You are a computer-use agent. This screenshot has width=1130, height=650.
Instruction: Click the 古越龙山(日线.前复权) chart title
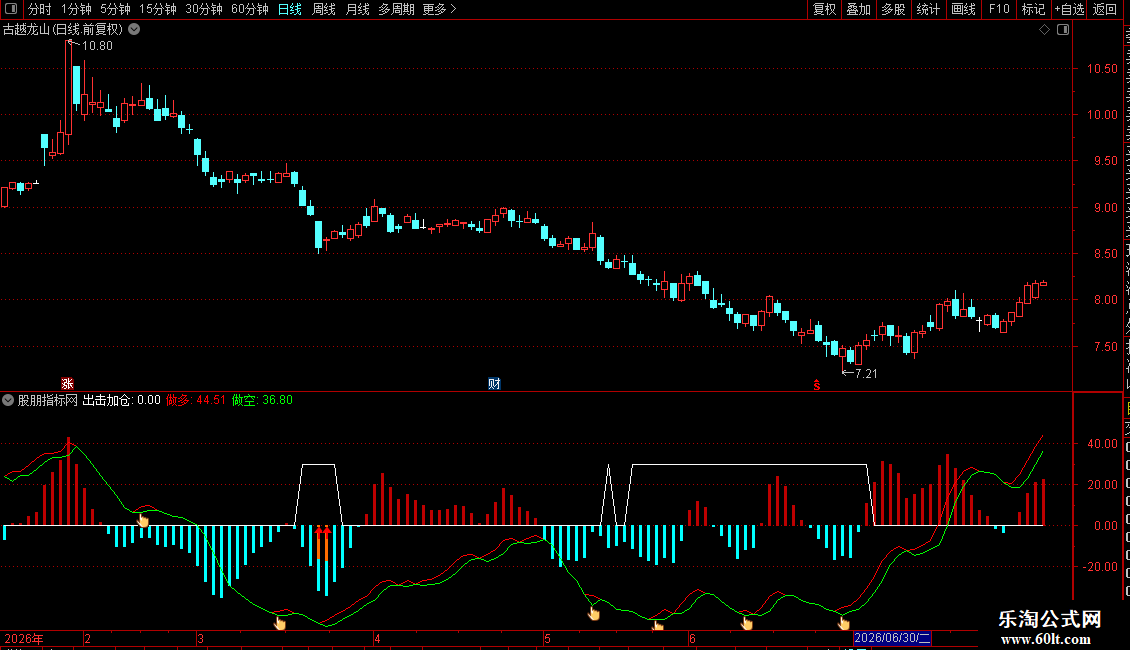coord(63,30)
